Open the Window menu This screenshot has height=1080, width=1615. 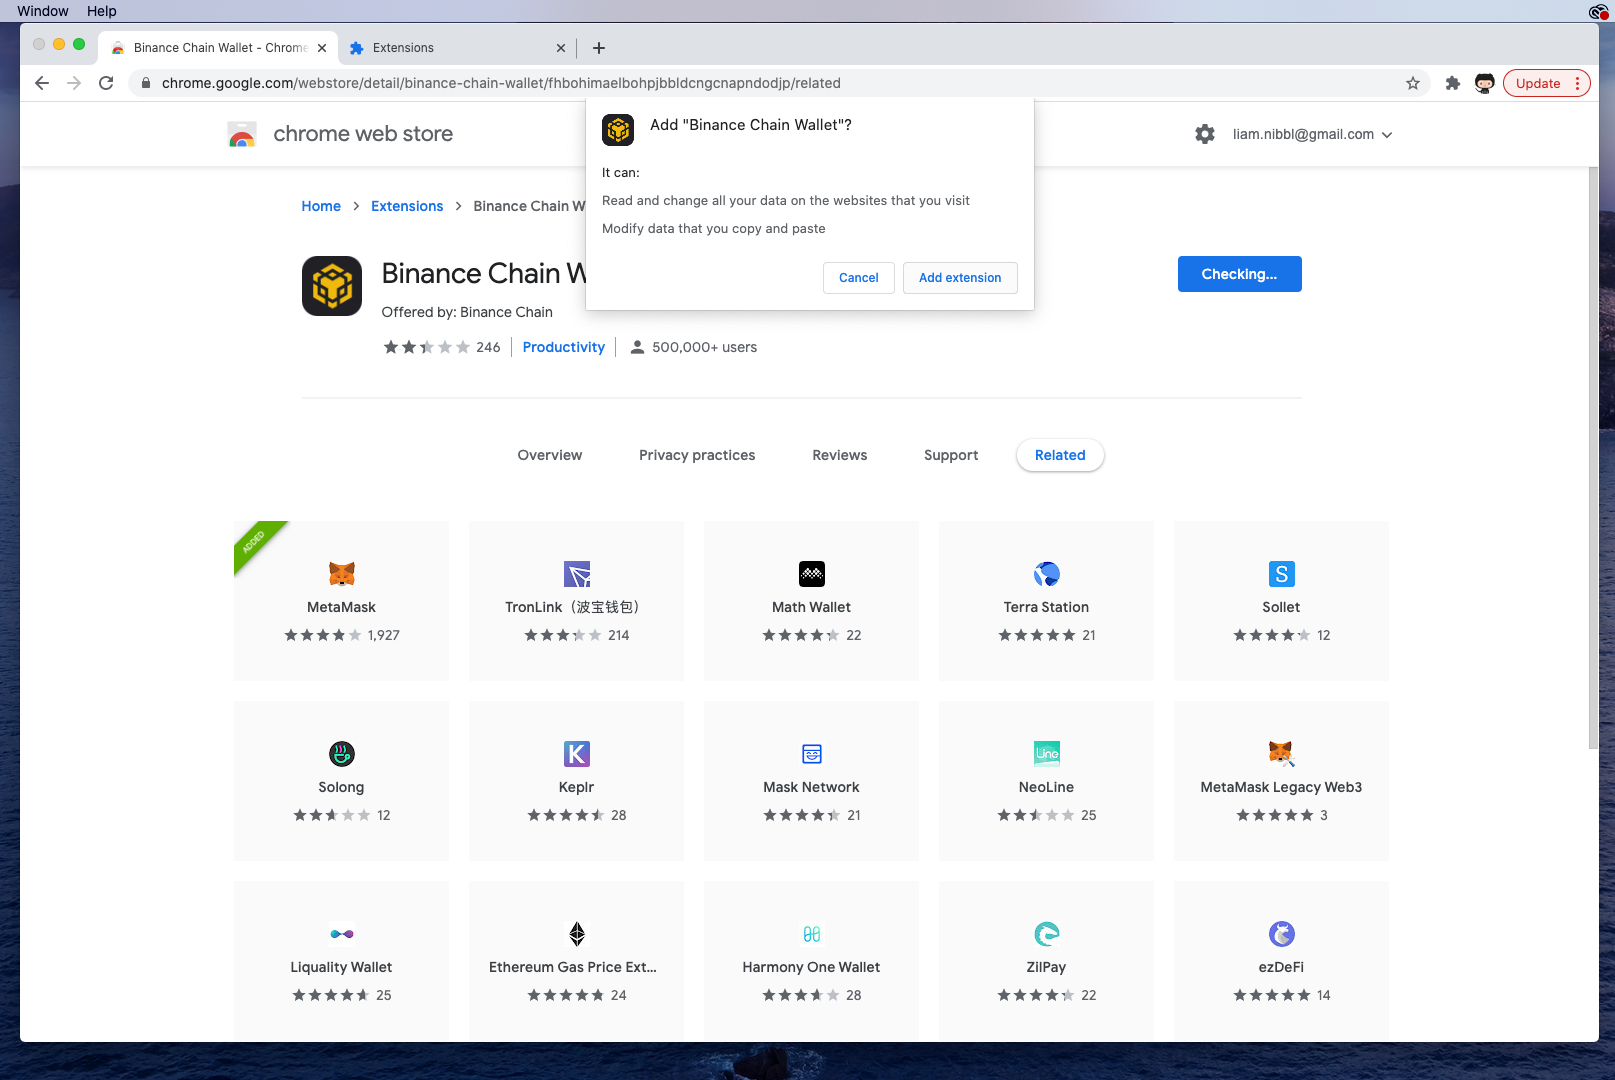tap(43, 11)
